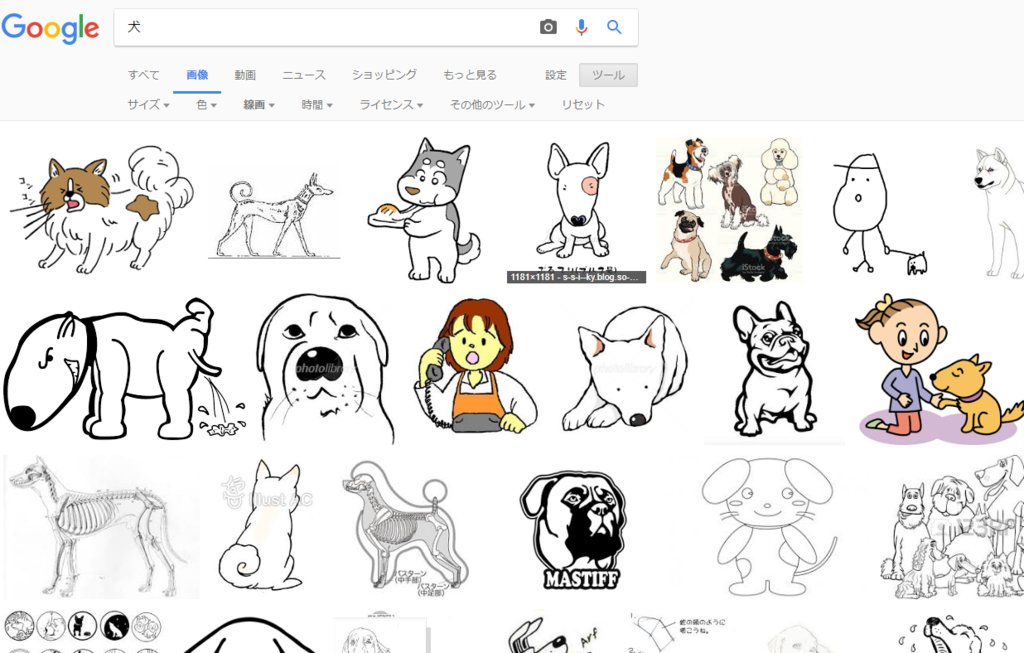
Task: Open the 線画 type dropdown
Action: pyautogui.click(x=259, y=104)
